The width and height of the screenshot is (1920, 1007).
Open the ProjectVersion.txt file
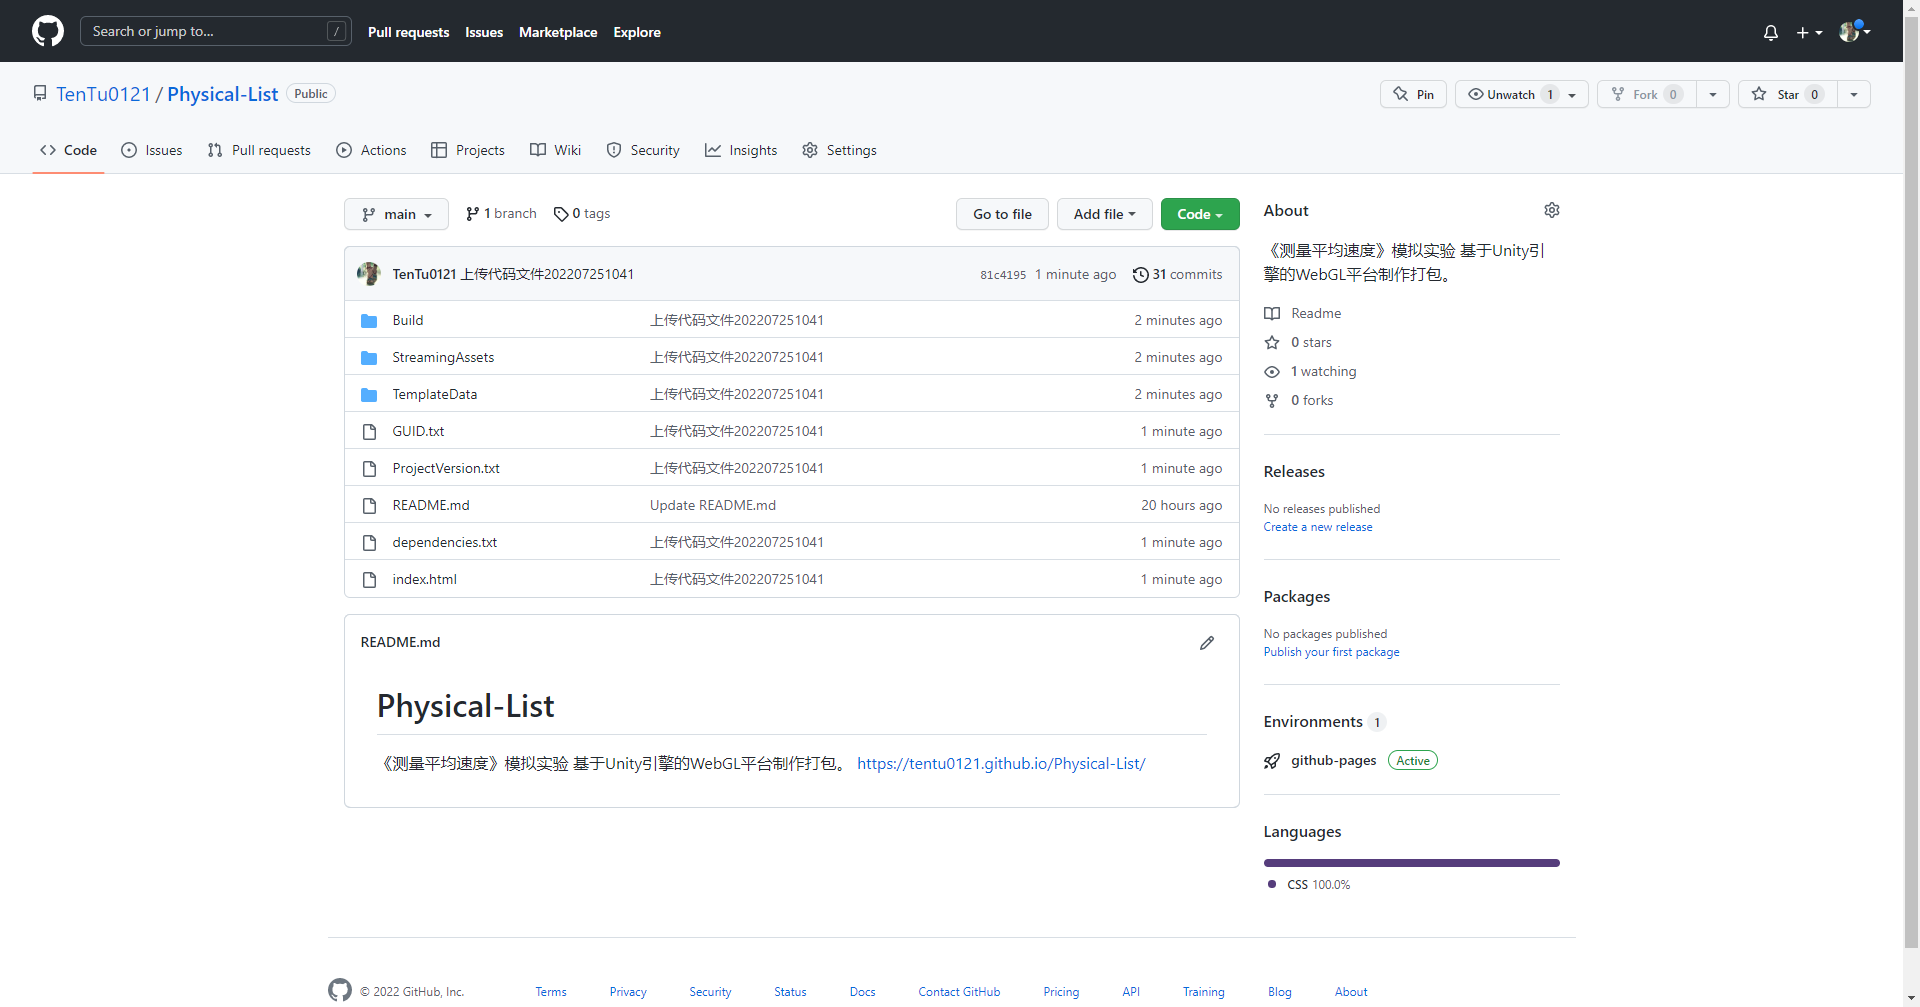[x=446, y=468]
